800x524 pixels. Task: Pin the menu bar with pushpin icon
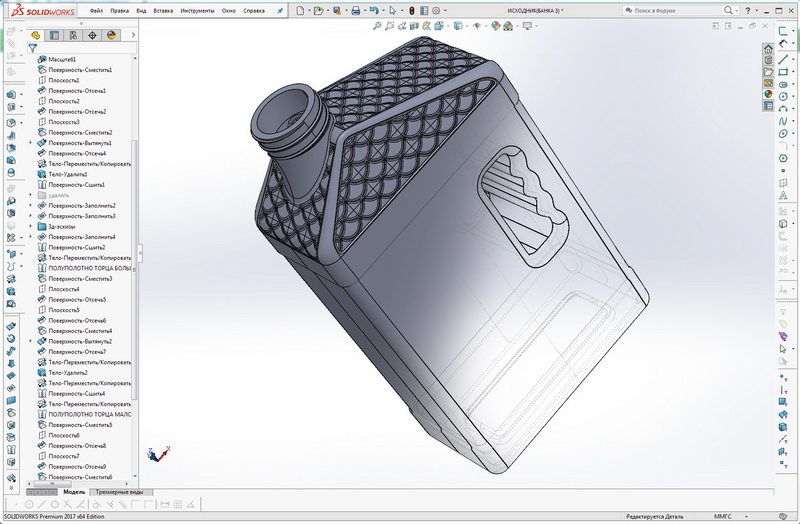280,10
